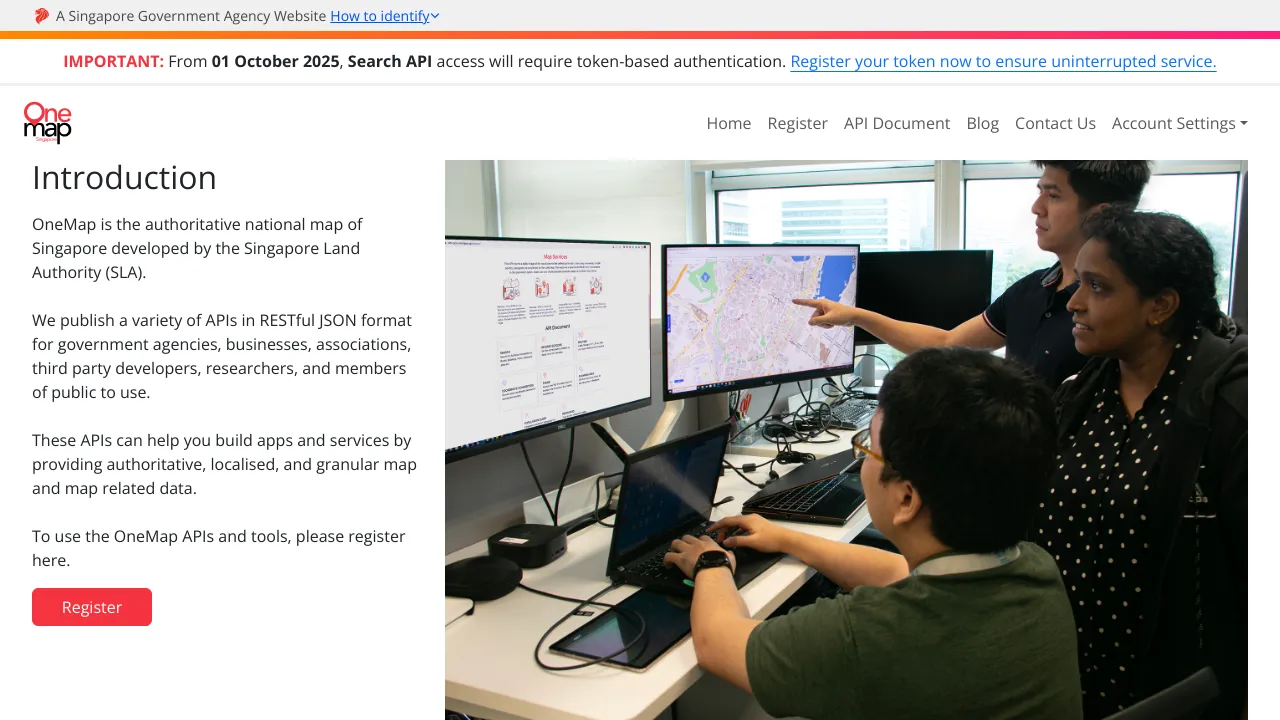This screenshot has height=720, width=1280.
Task: Open the Contact Us page
Action: (1055, 123)
